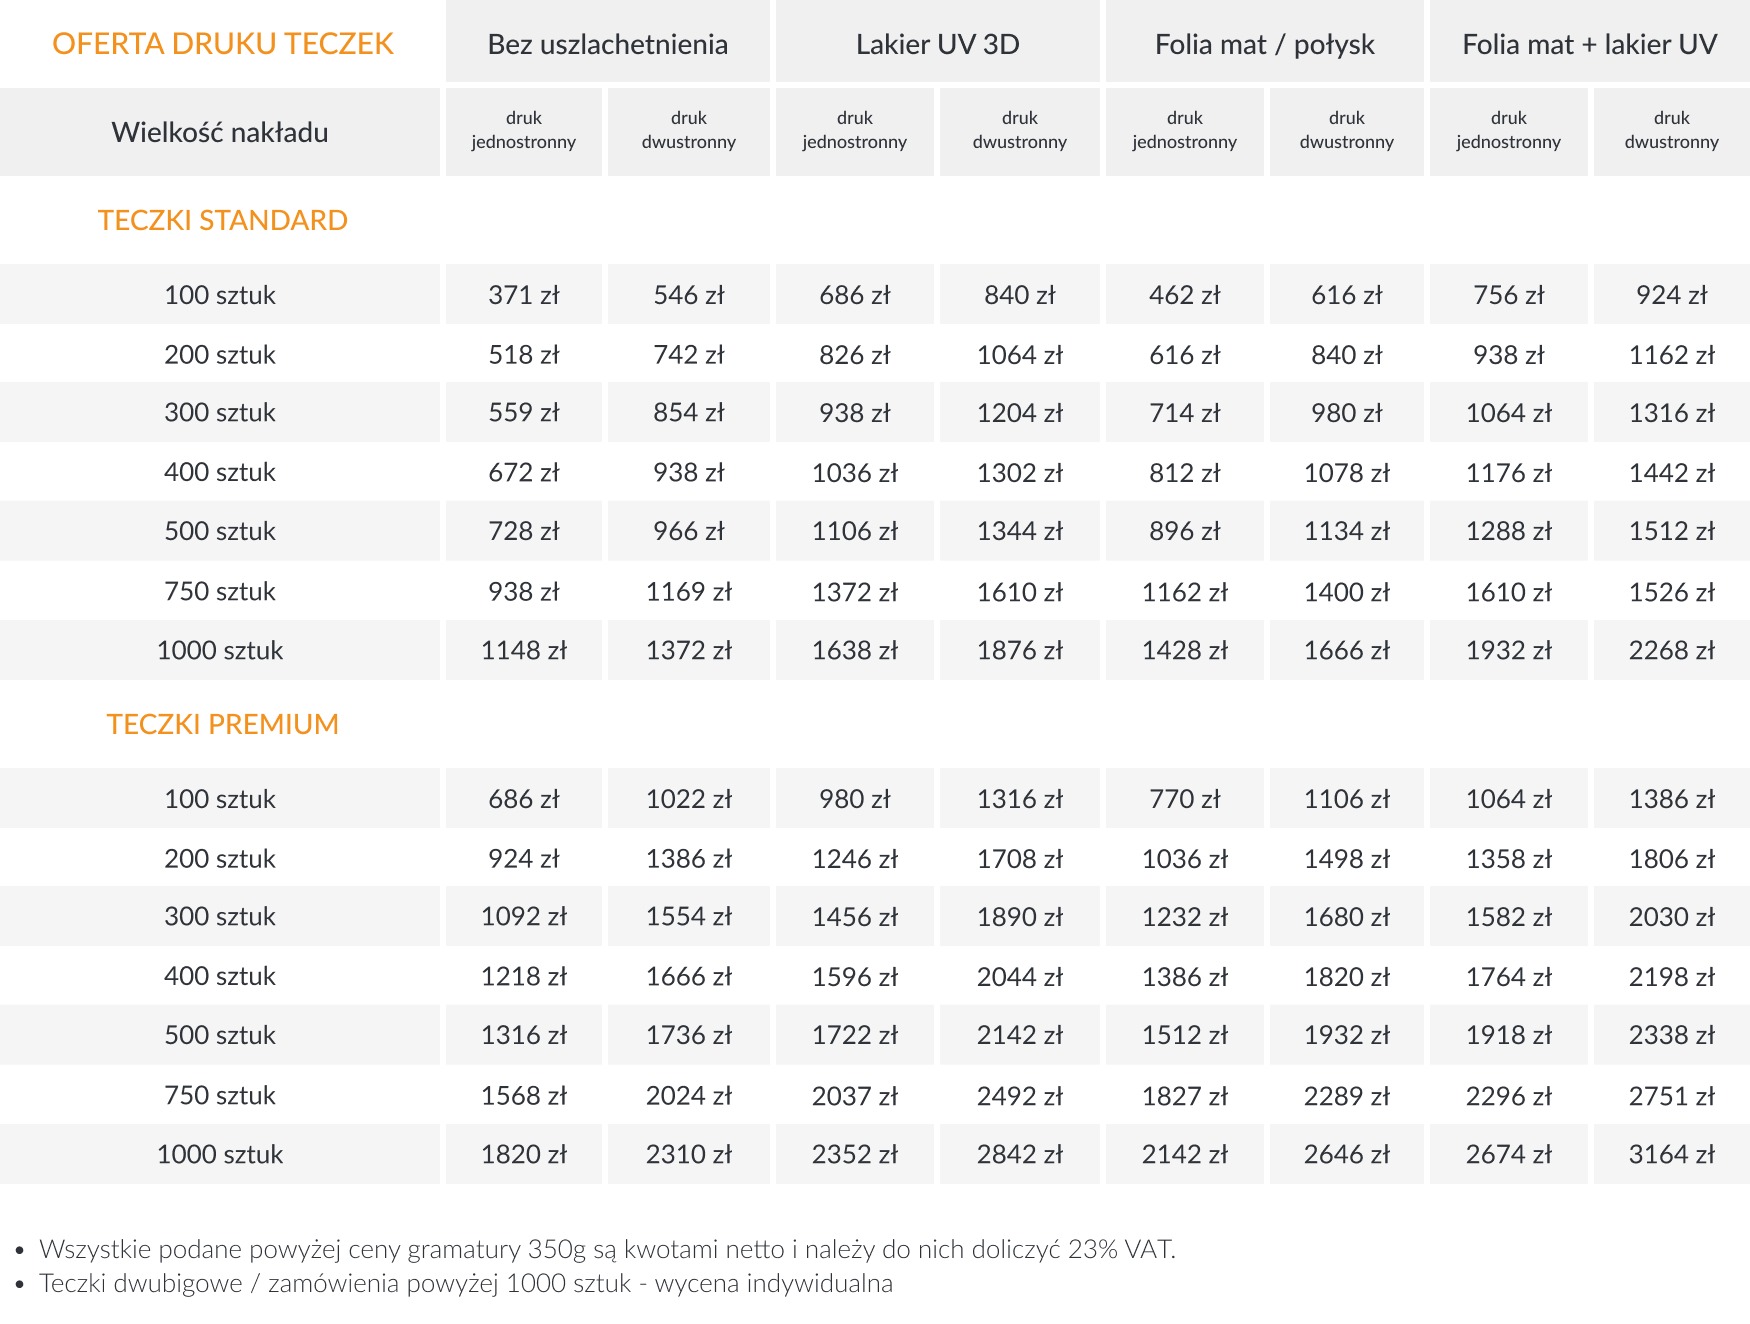Click the 1169 zł price cell

click(688, 591)
